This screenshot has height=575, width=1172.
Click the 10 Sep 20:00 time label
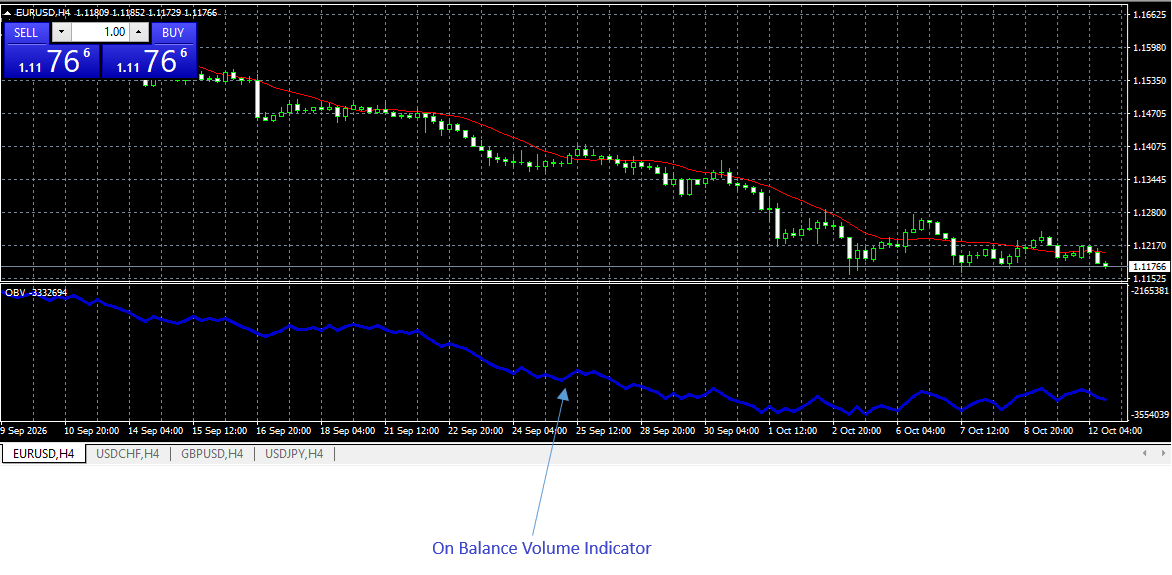pyautogui.click(x=91, y=431)
